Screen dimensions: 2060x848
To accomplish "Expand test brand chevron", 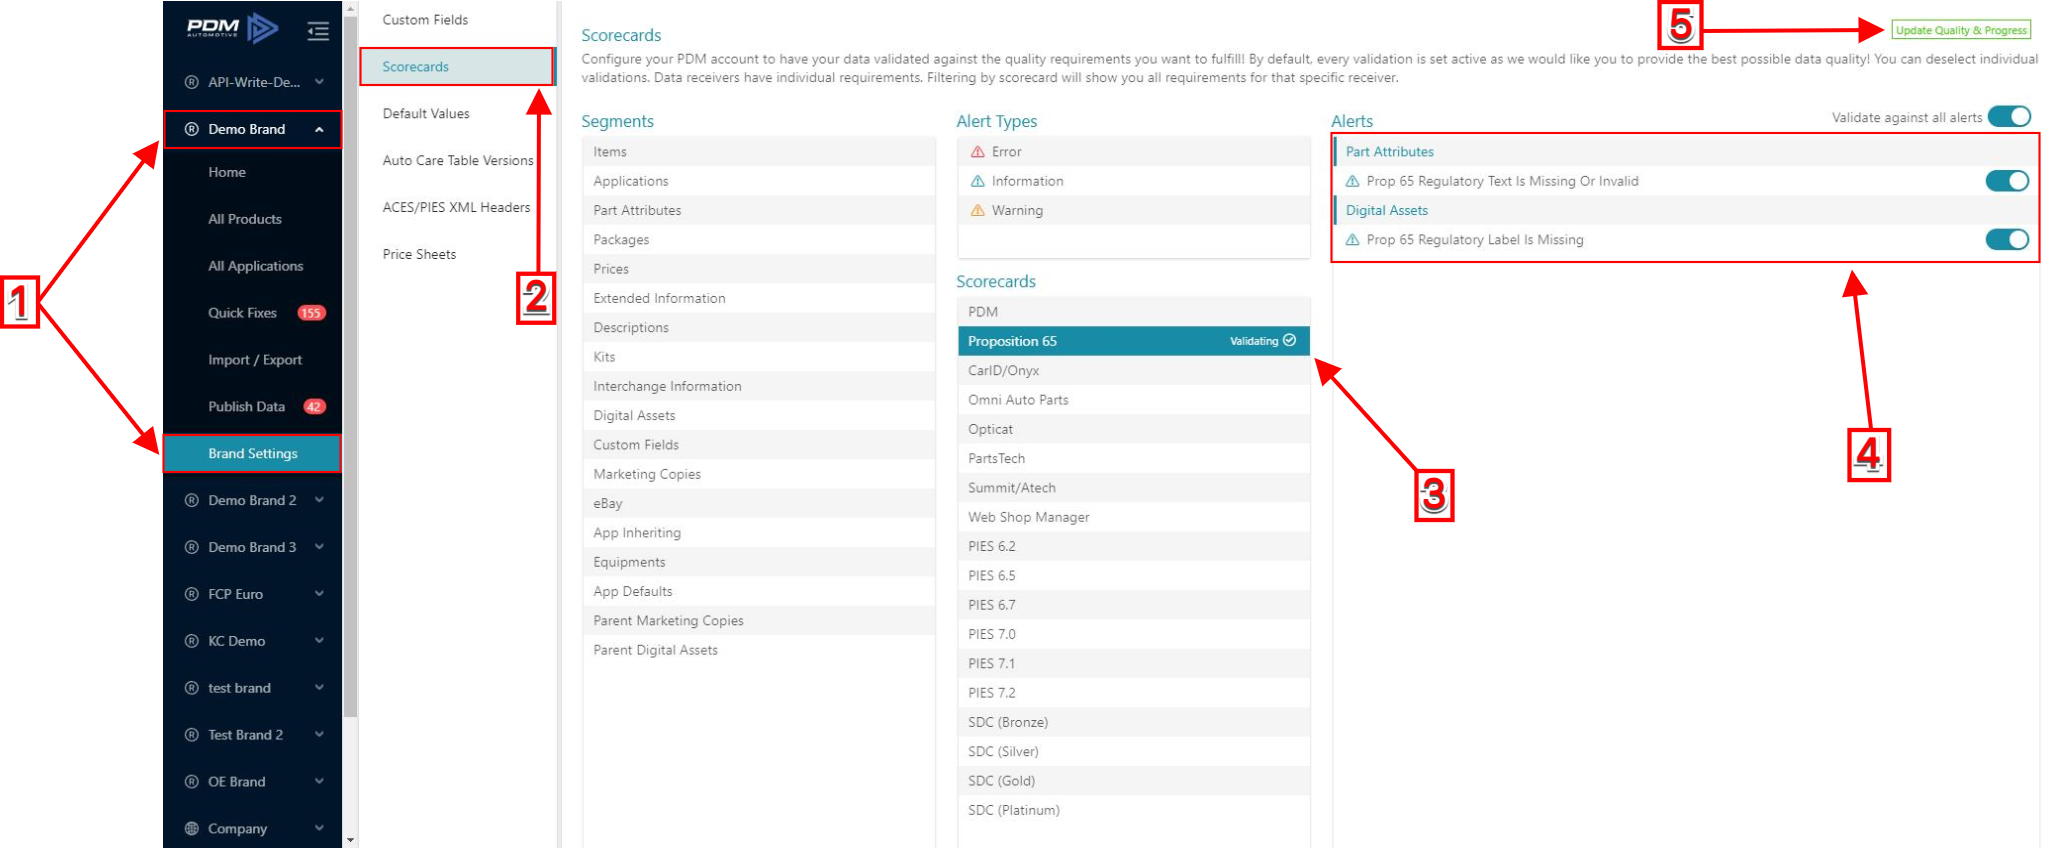I will pos(319,688).
